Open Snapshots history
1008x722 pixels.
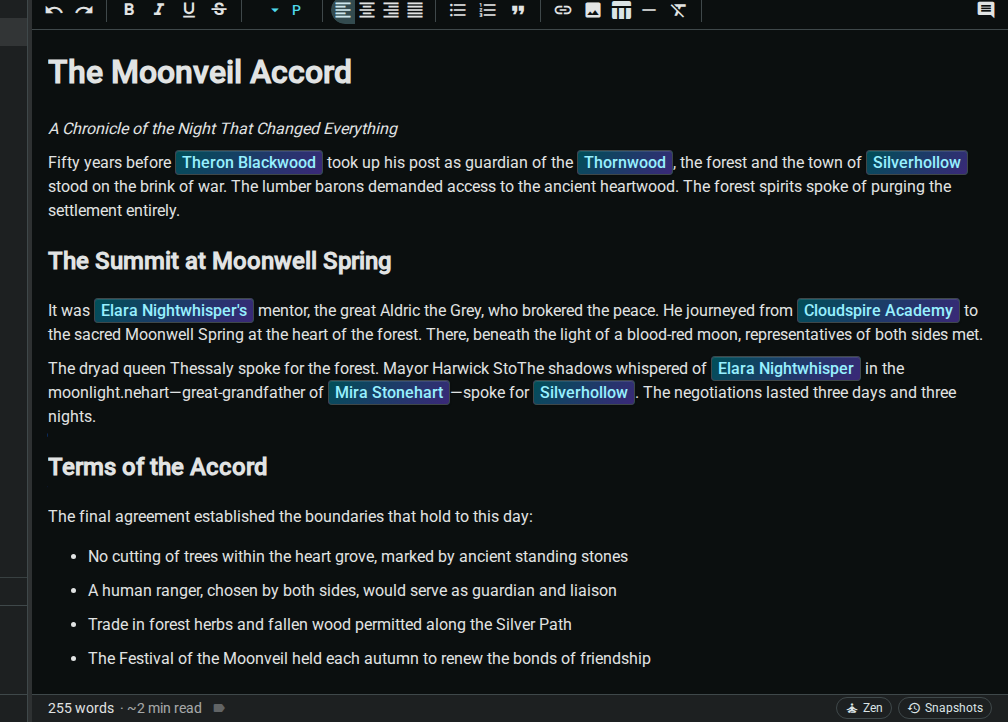[x=945, y=708]
